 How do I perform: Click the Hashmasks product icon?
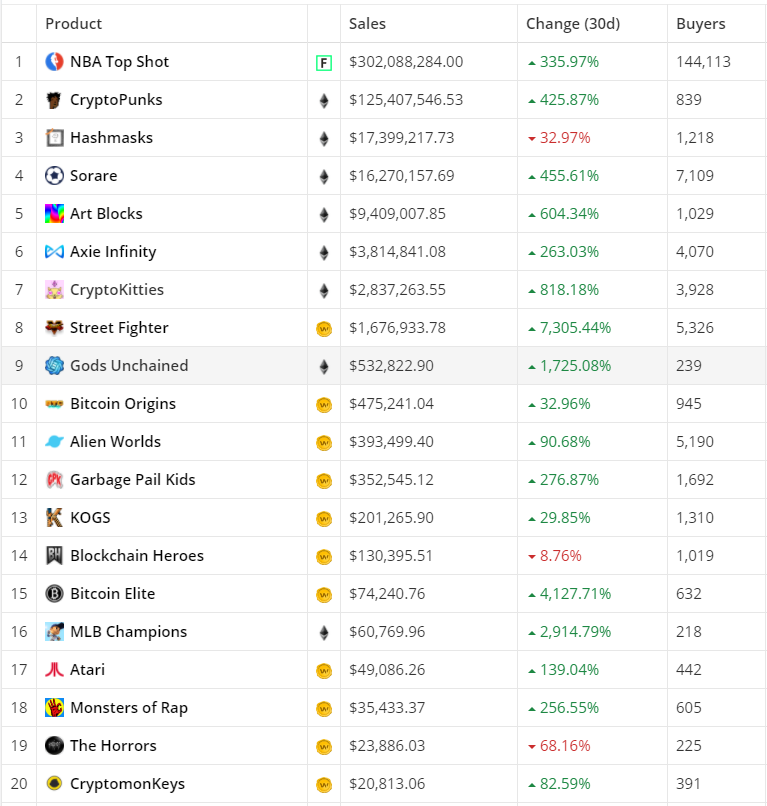coord(54,138)
